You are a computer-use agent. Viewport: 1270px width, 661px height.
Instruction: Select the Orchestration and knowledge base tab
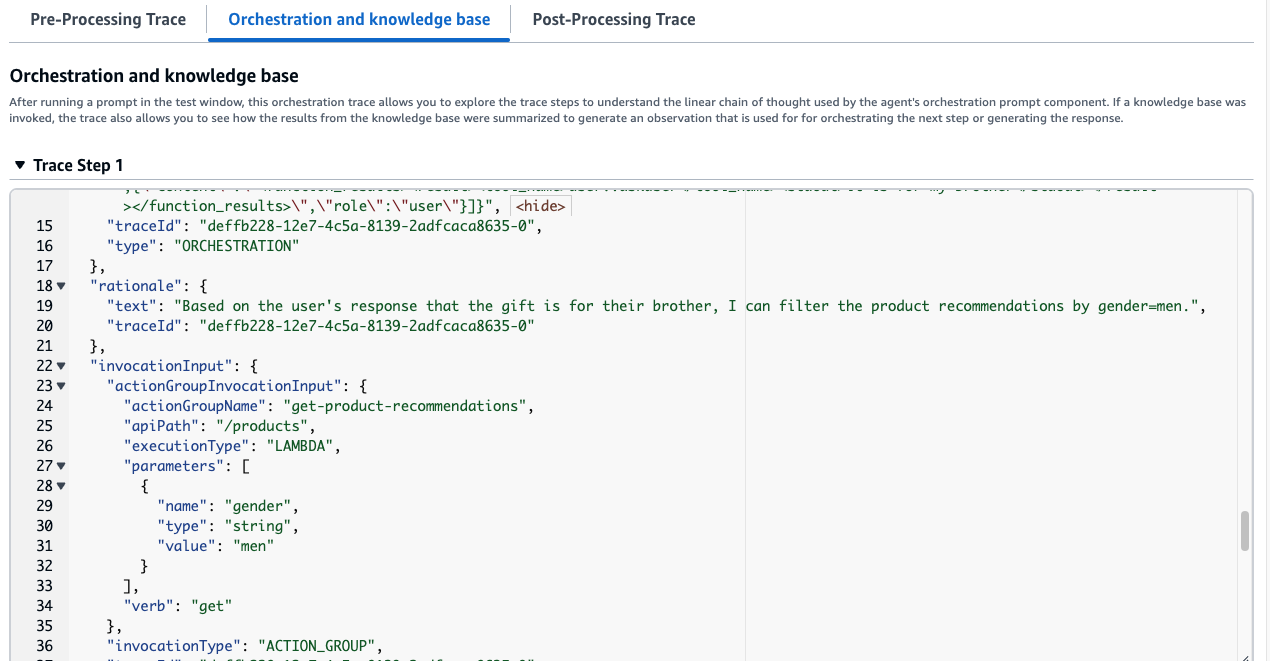[x=358, y=19]
